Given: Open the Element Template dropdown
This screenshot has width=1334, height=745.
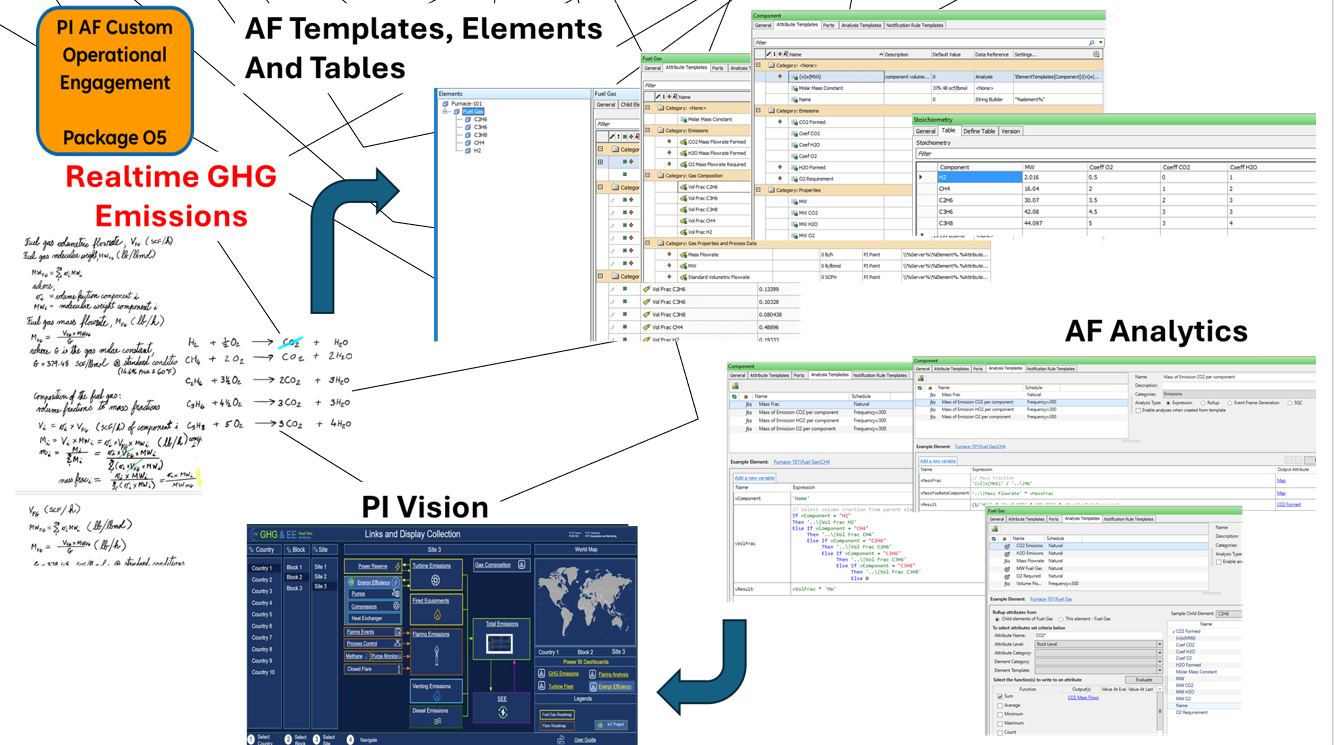Looking at the screenshot, I should pyautogui.click(x=1160, y=670).
